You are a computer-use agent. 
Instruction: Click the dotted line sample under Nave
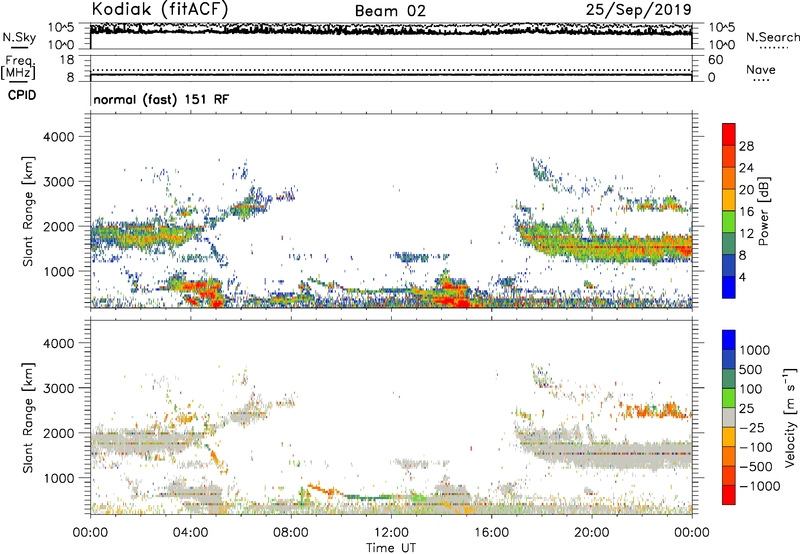tap(761, 80)
